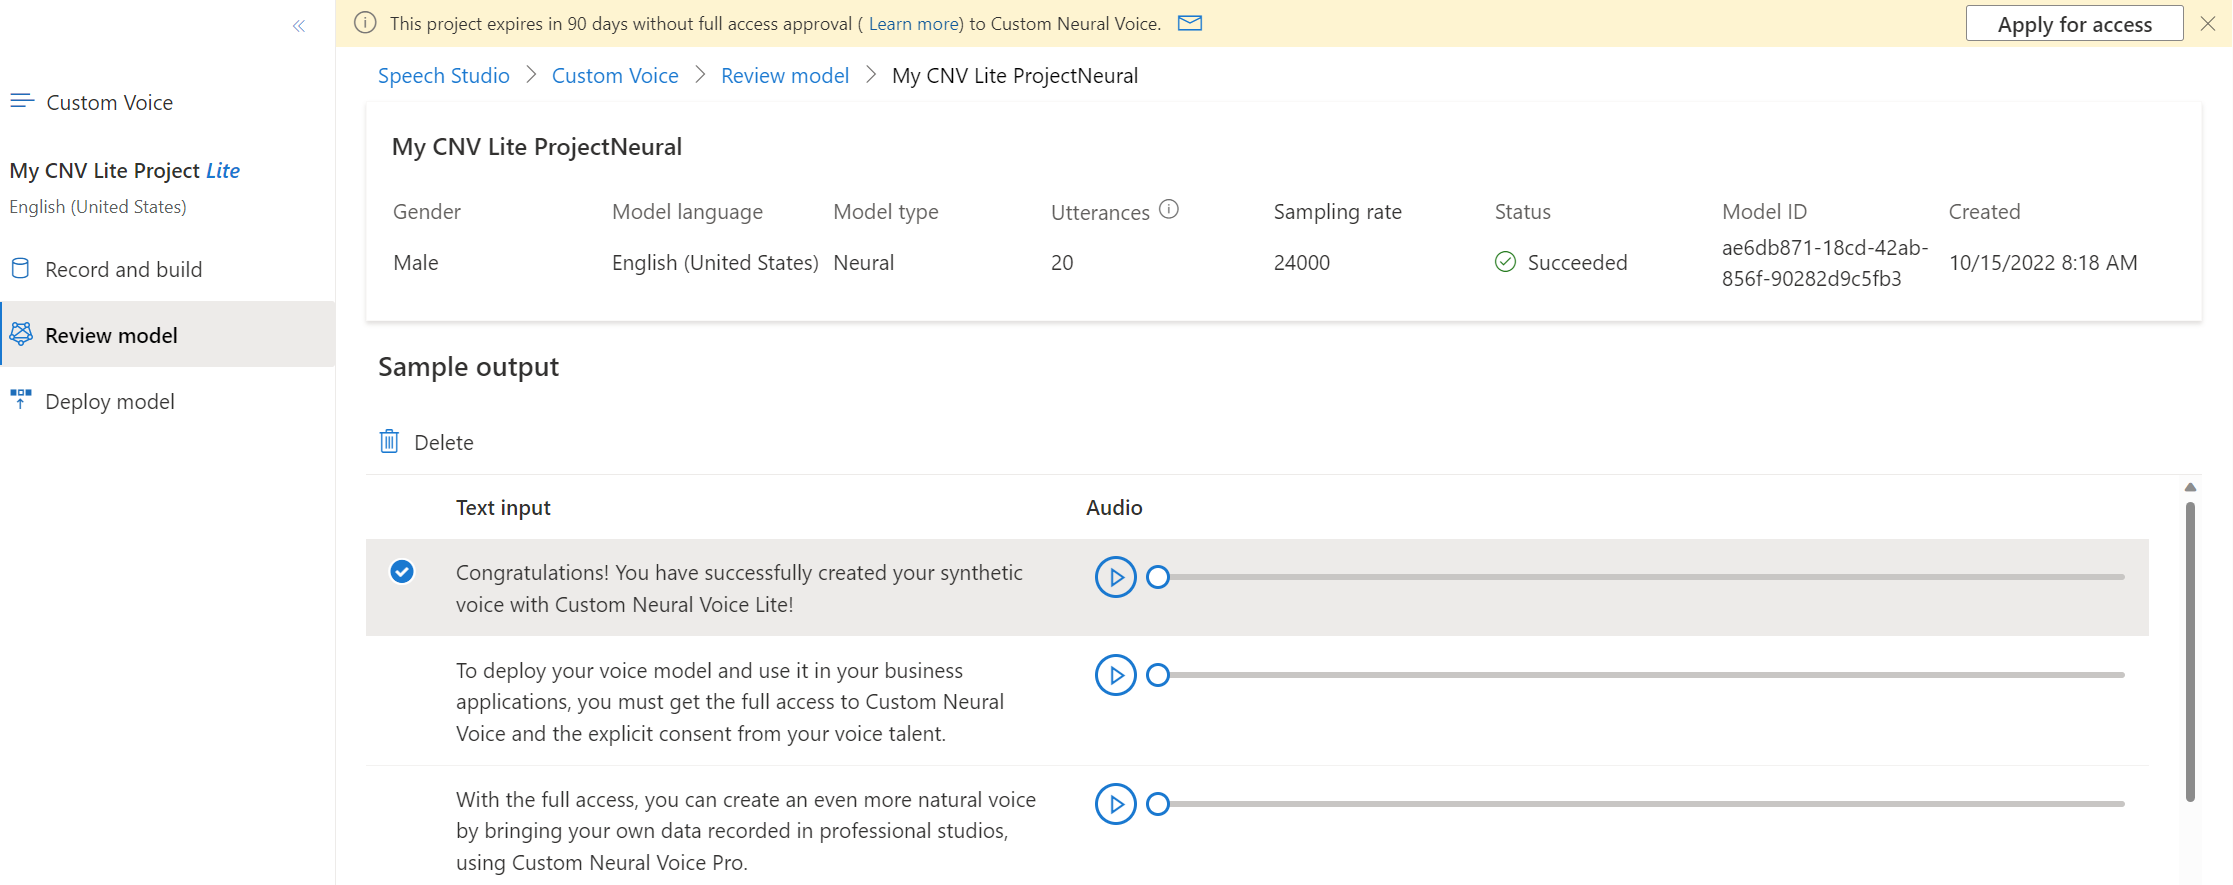Play the Congratulations sample audio
This screenshot has width=2233, height=885.
coord(1115,577)
